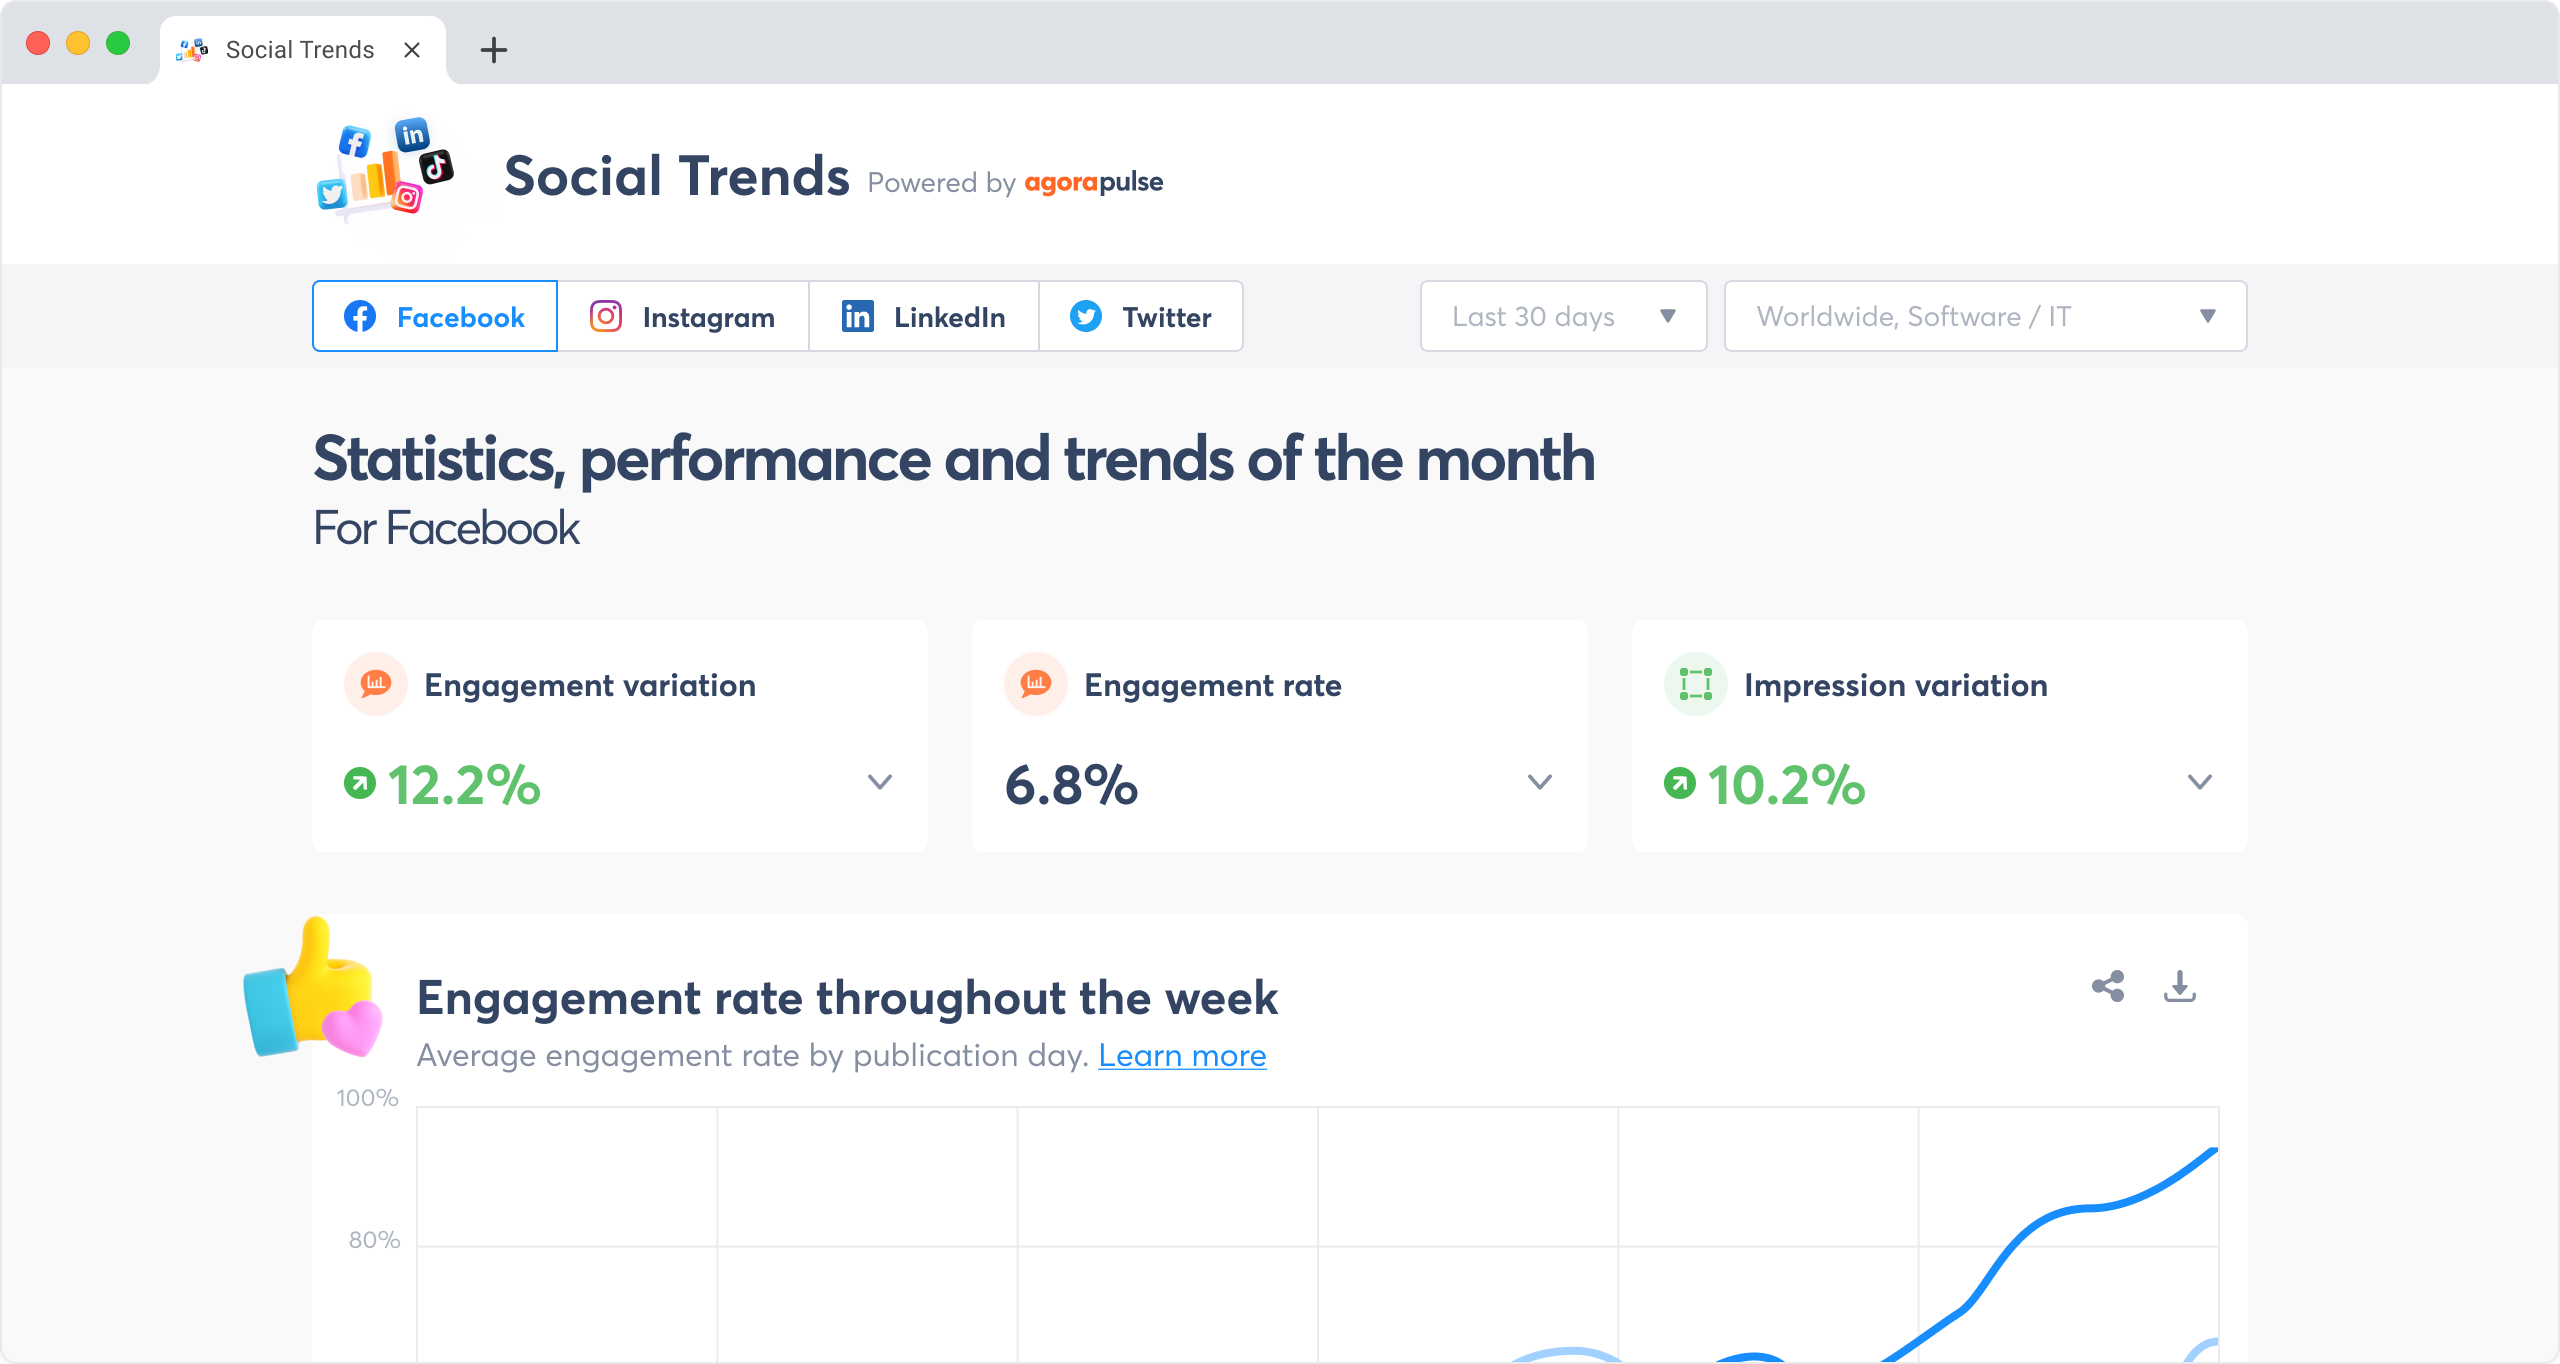Expand the engagement rate dropdown
The width and height of the screenshot is (2560, 1364).
coord(1537,782)
